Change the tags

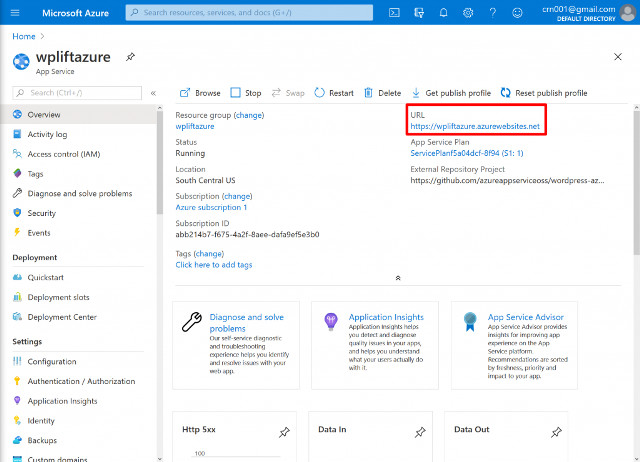[209, 254]
